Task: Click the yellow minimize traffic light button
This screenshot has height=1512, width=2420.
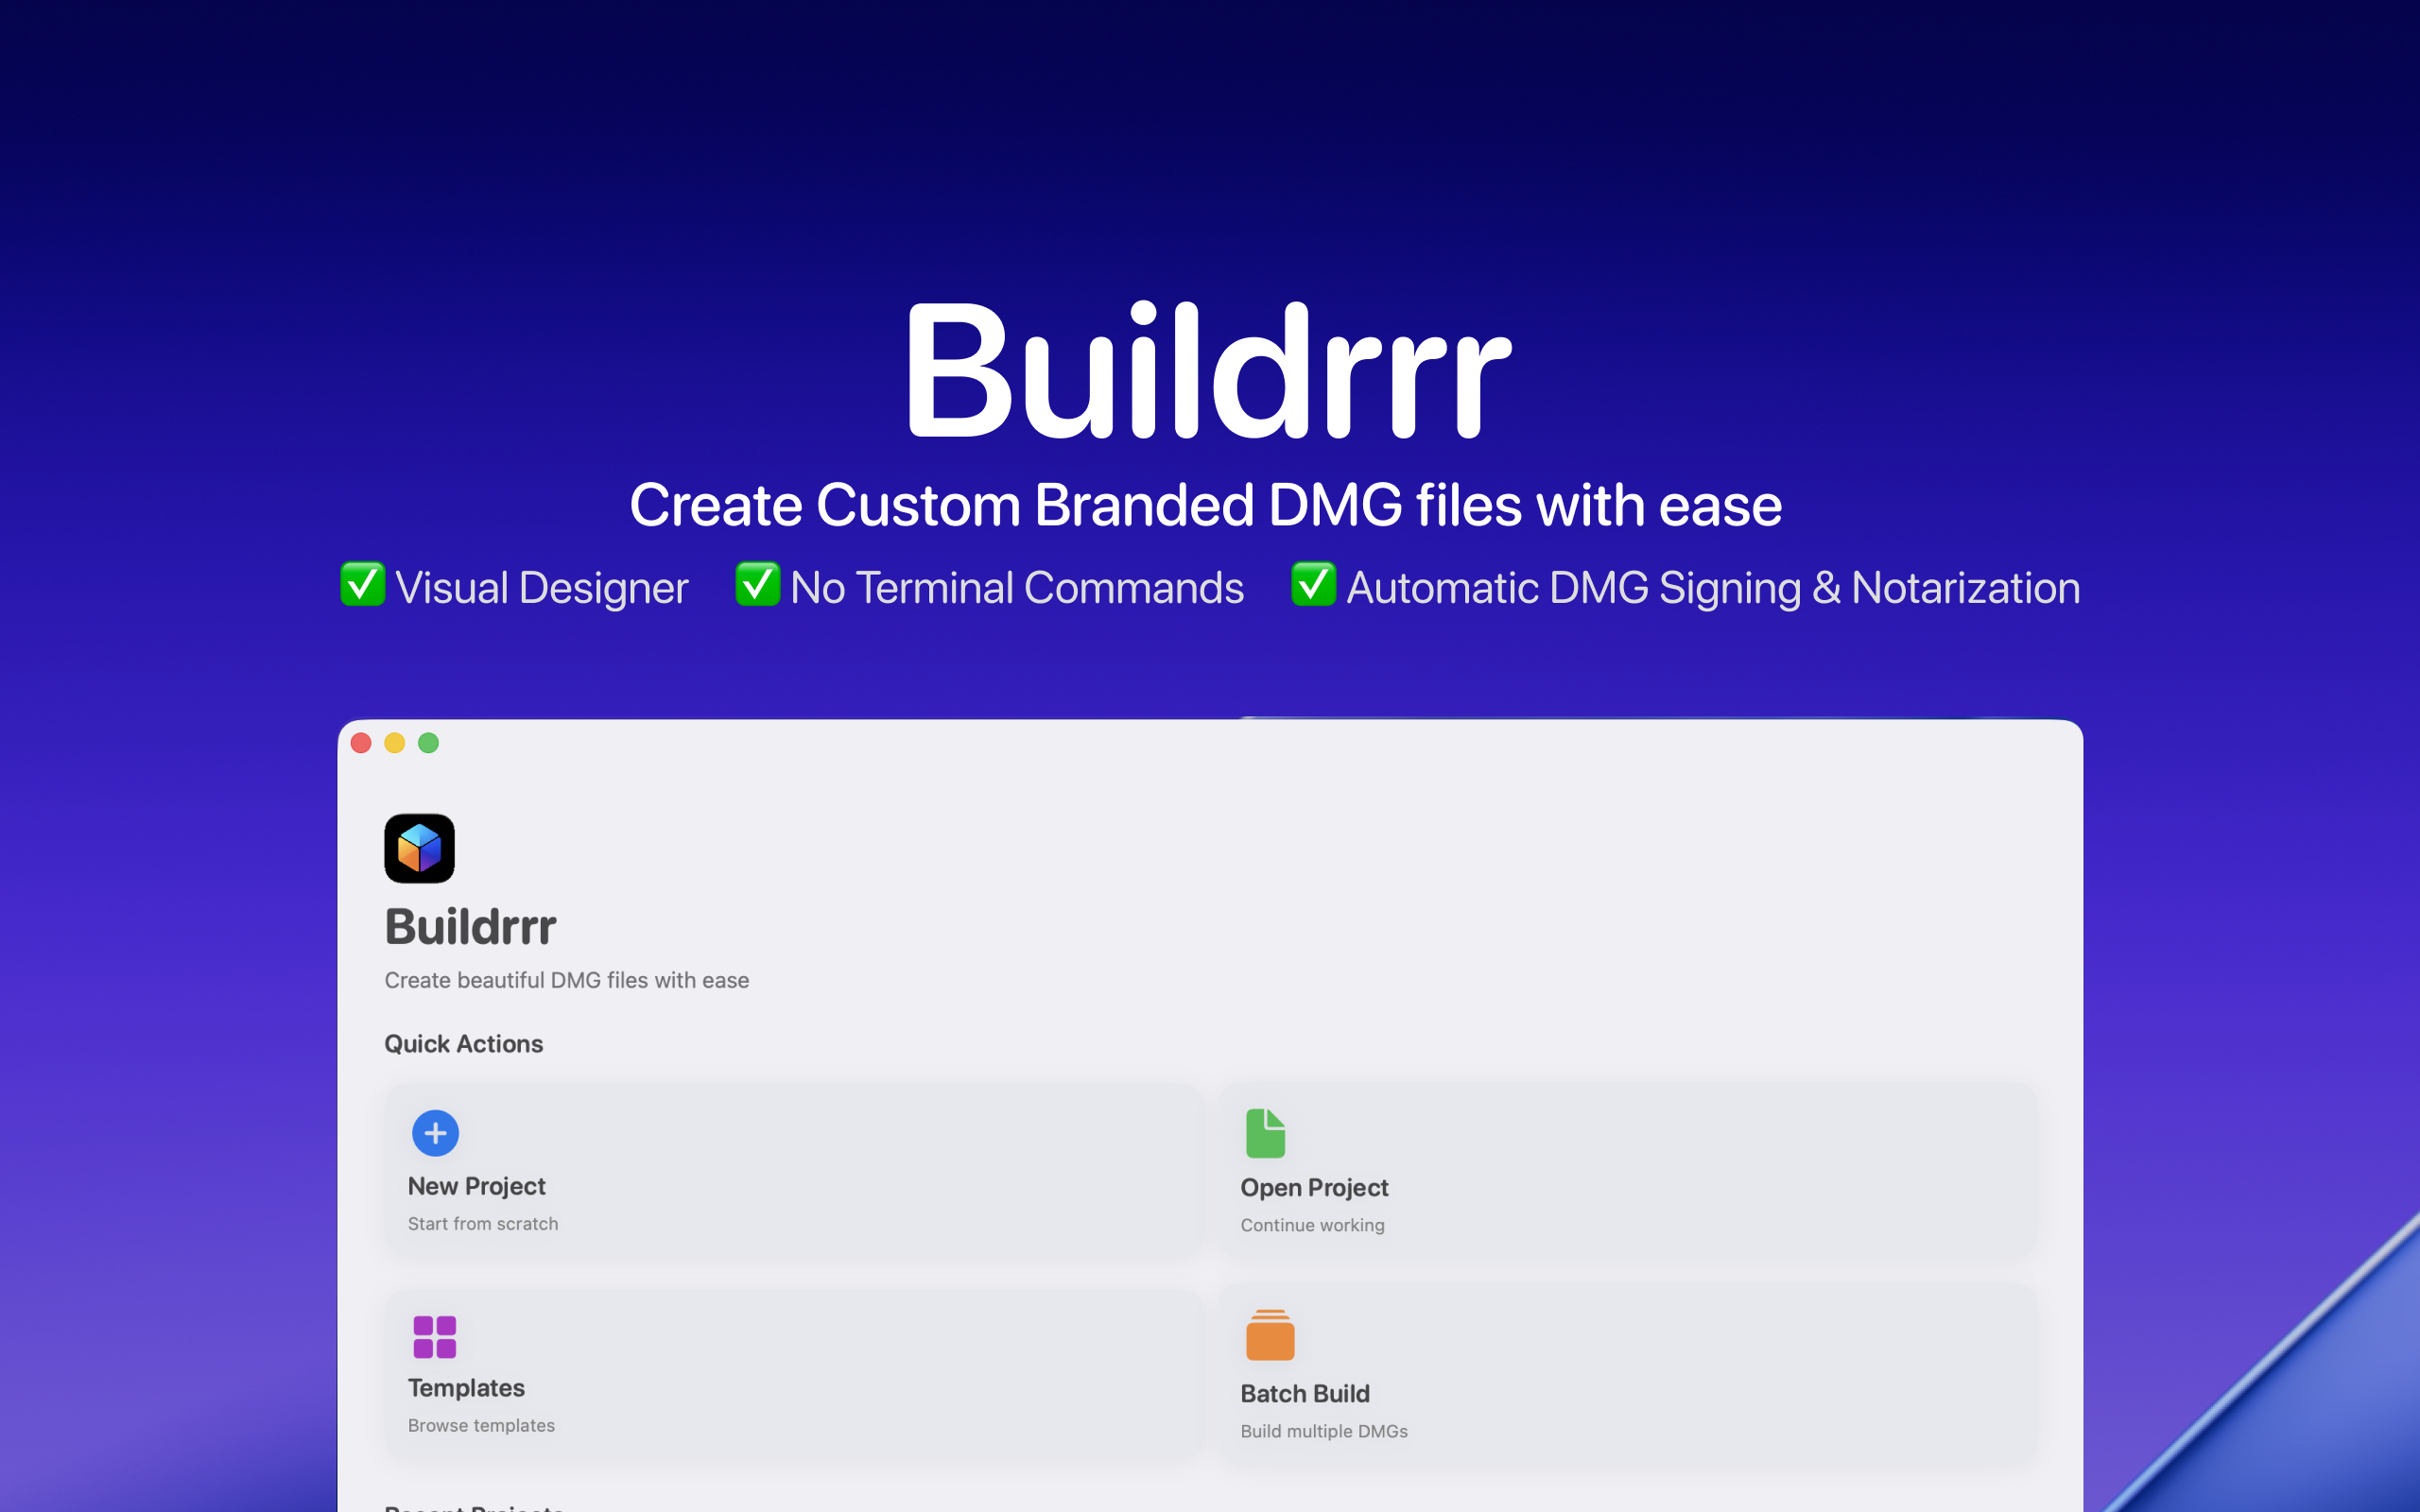Action: [x=394, y=743]
